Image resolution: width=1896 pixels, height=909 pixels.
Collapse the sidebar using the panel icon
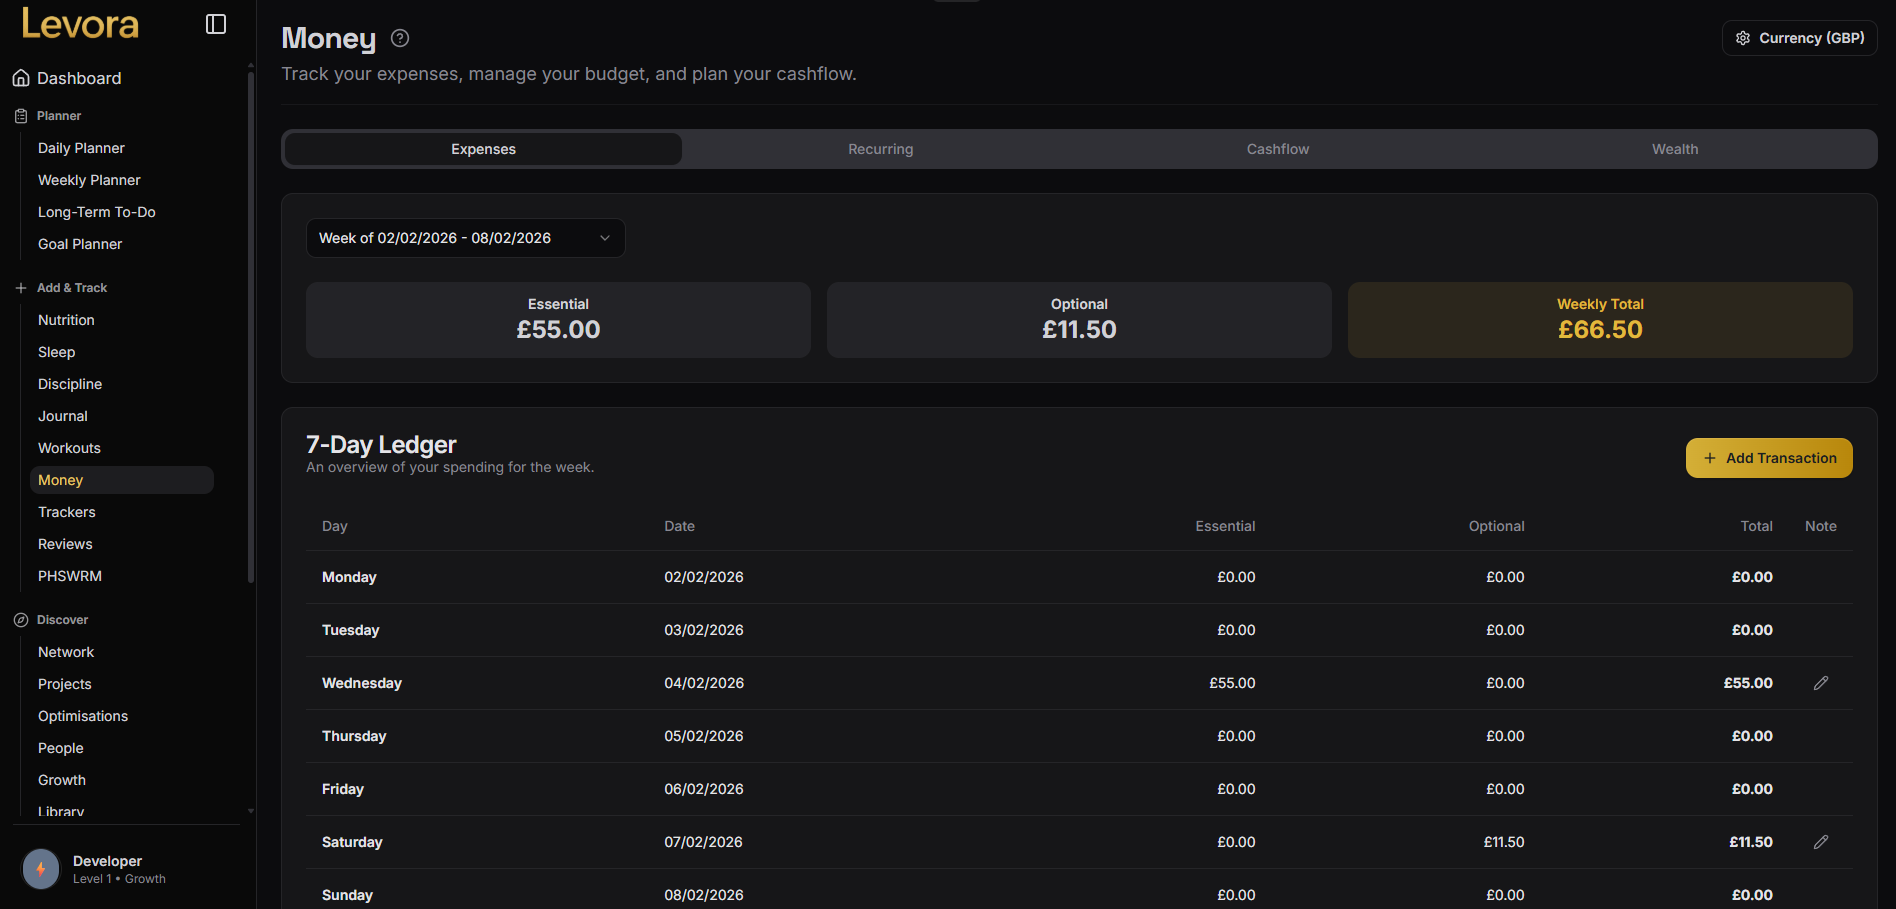215,23
